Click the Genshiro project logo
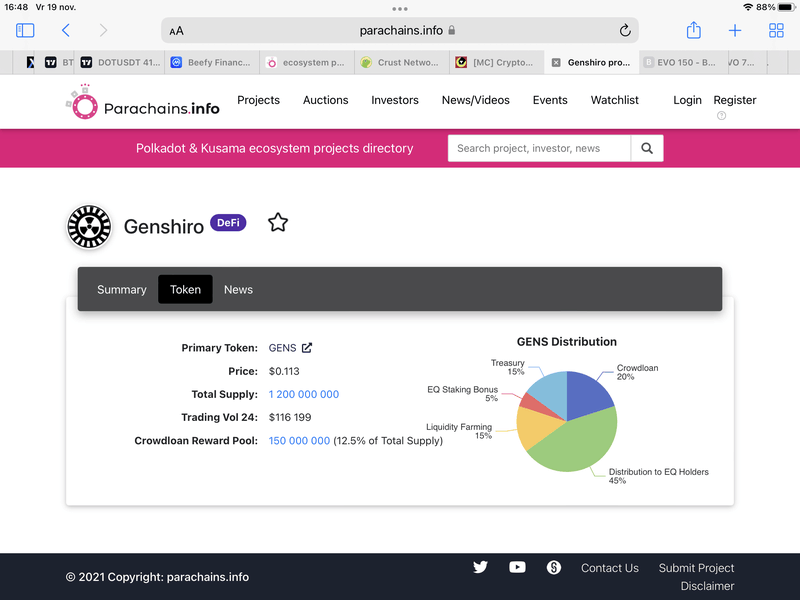 (x=89, y=227)
